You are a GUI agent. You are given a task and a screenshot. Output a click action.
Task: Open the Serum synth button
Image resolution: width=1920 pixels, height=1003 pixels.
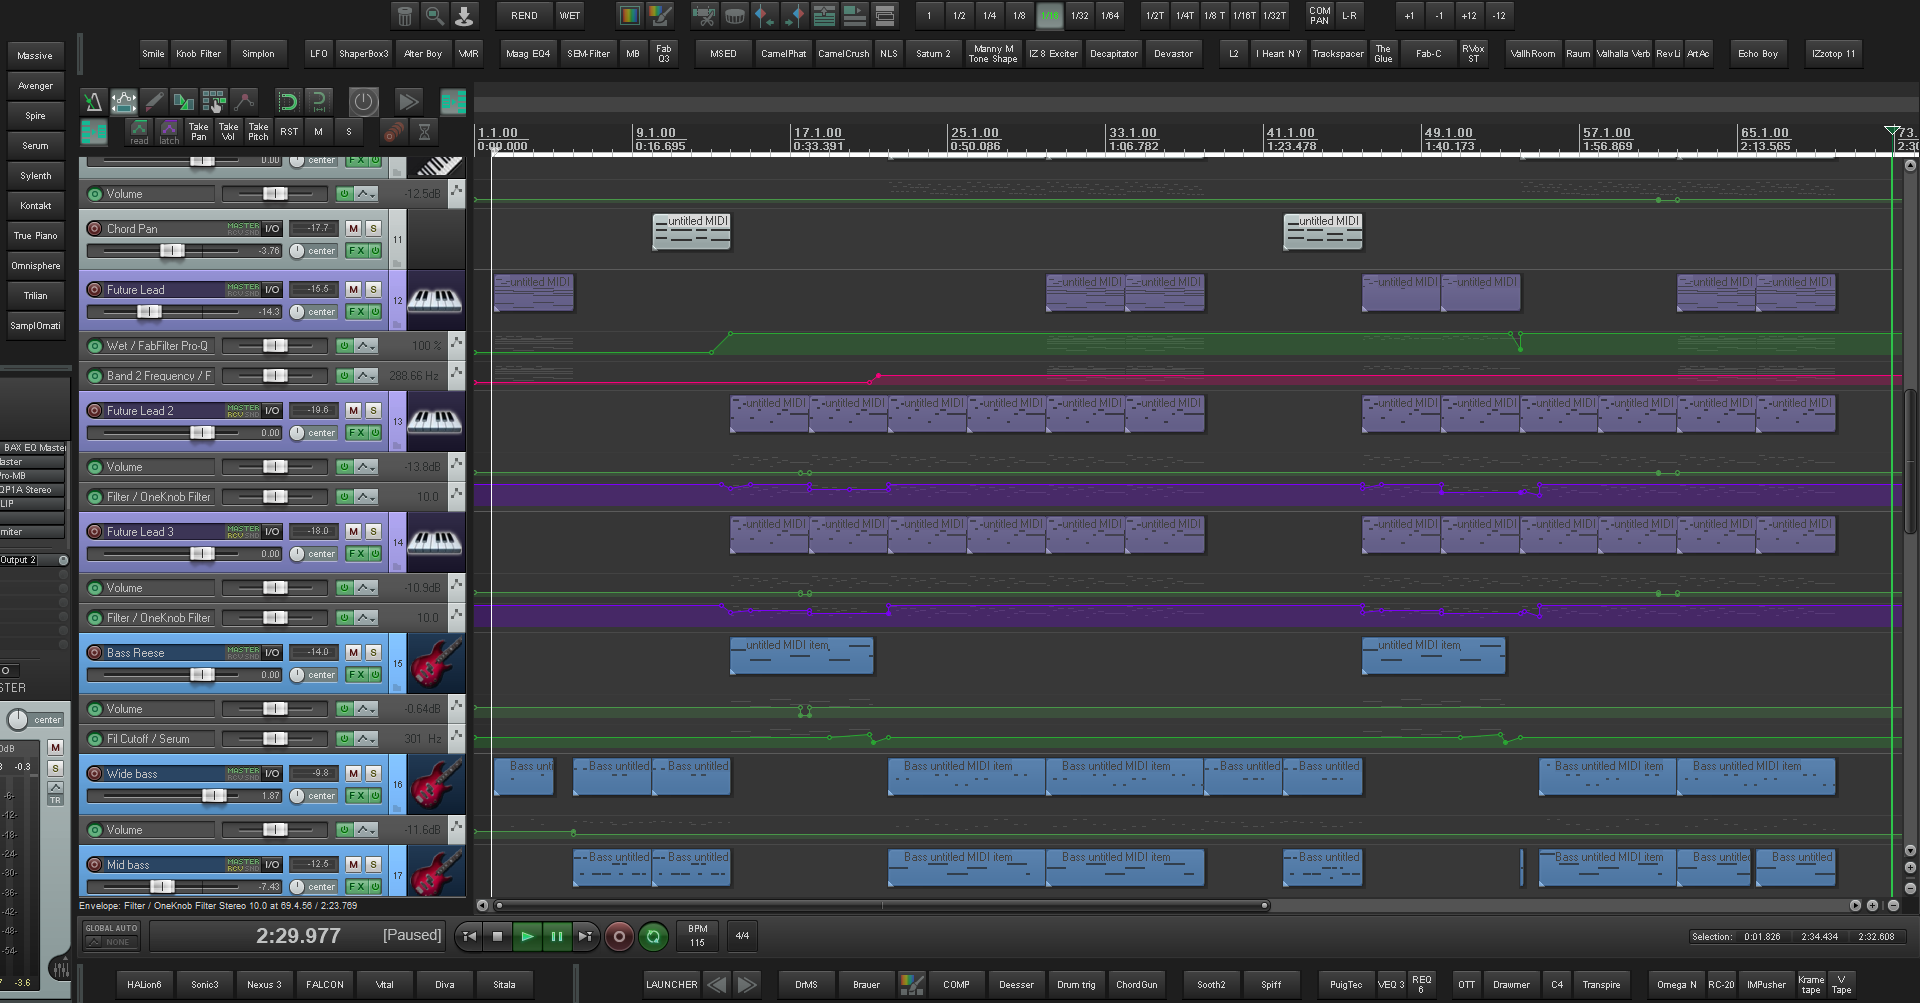click(35, 145)
